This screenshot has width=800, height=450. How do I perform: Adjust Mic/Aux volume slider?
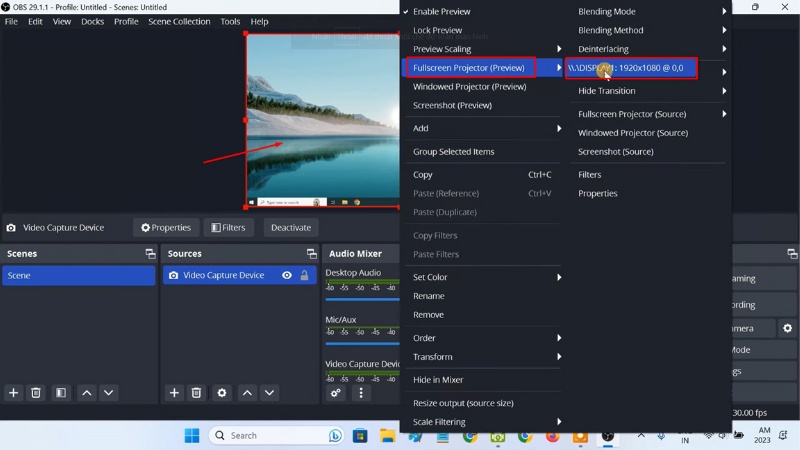point(362,343)
